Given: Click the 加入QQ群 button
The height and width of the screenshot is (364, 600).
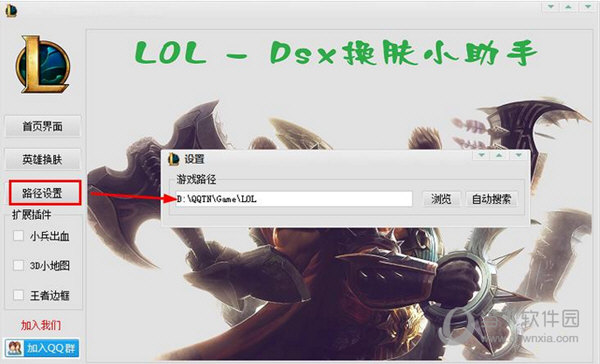Looking at the screenshot, I should tap(42, 348).
